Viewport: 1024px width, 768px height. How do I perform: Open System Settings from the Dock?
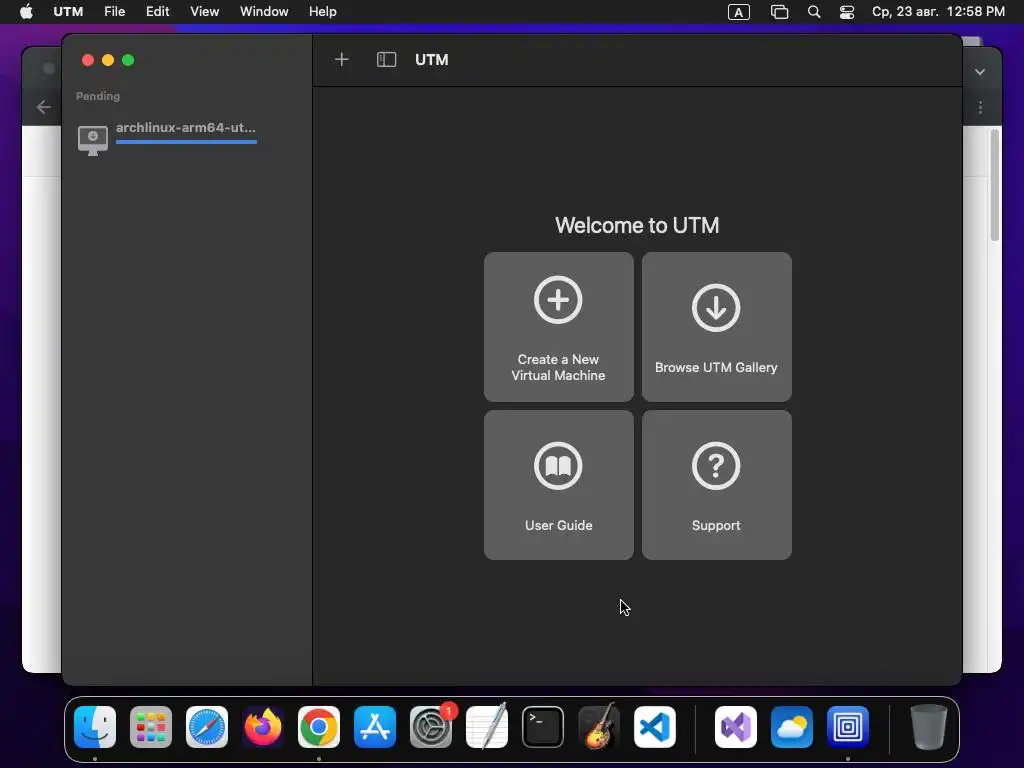(x=431, y=726)
